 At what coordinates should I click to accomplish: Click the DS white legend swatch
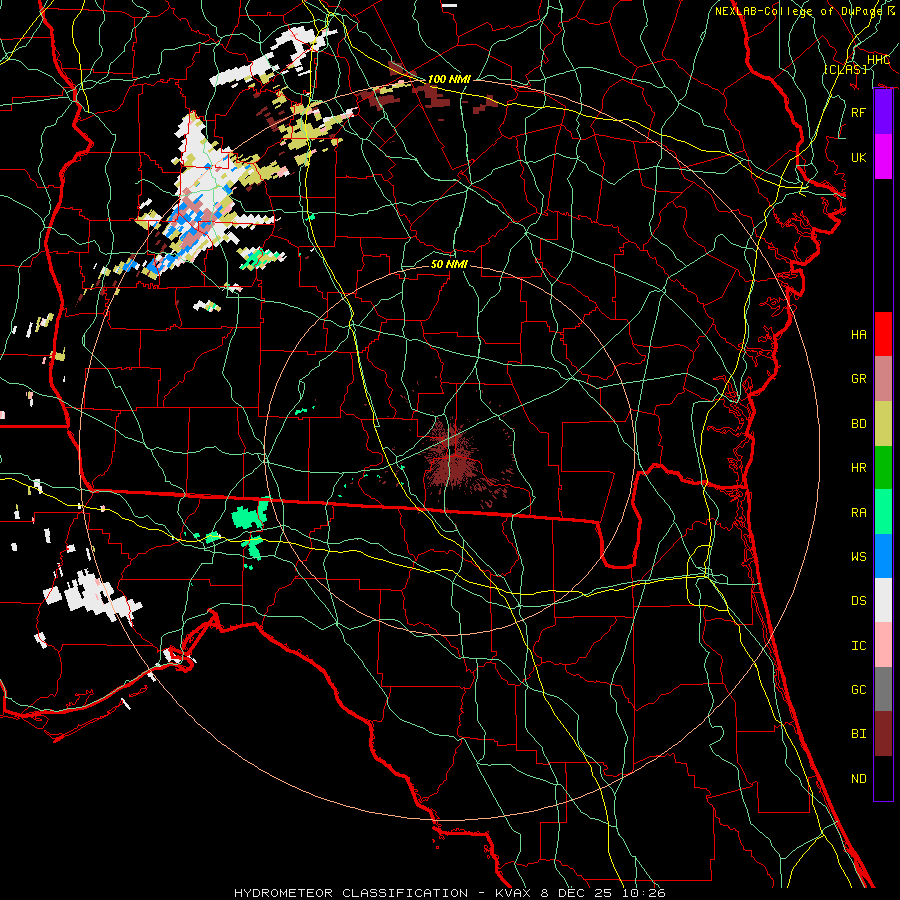point(883,600)
